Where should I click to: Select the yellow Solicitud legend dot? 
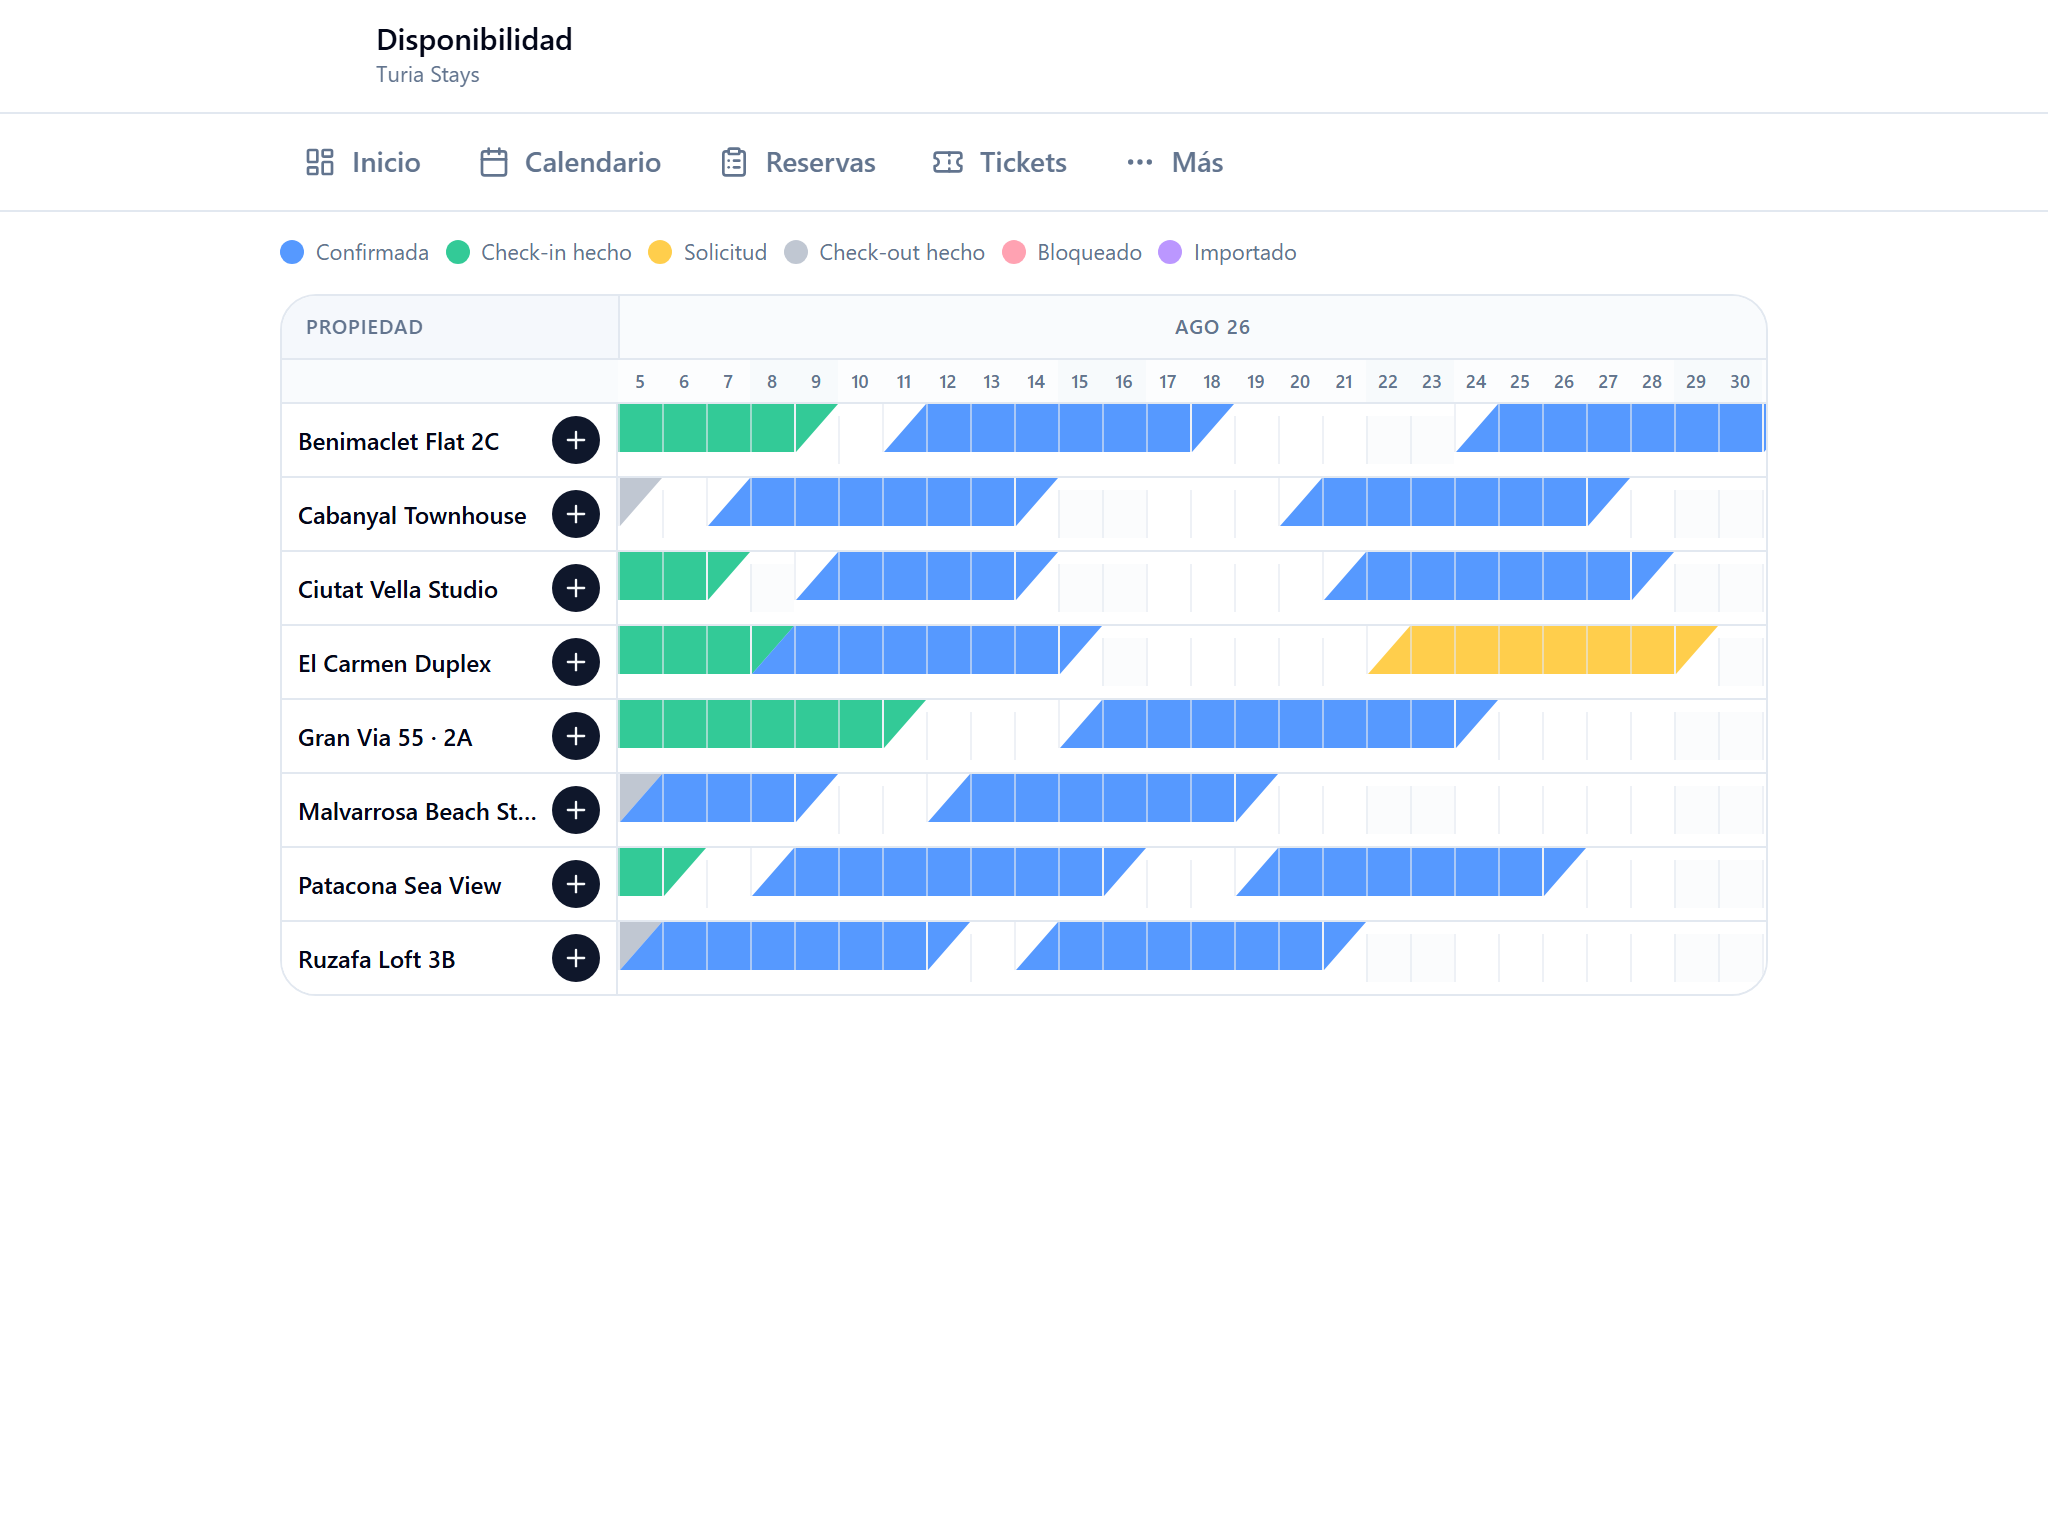(660, 252)
